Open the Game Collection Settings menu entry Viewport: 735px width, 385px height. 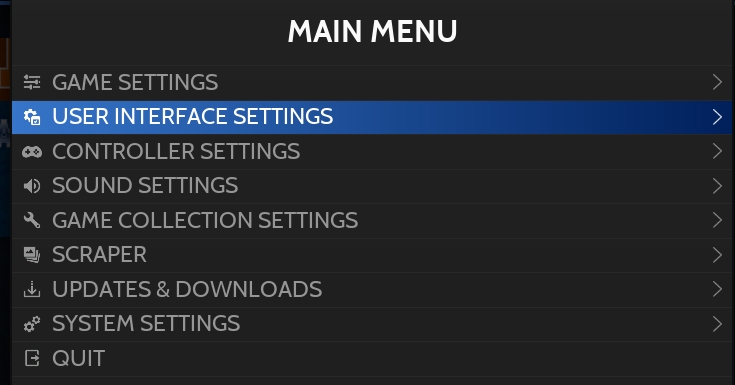[x=372, y=220]
